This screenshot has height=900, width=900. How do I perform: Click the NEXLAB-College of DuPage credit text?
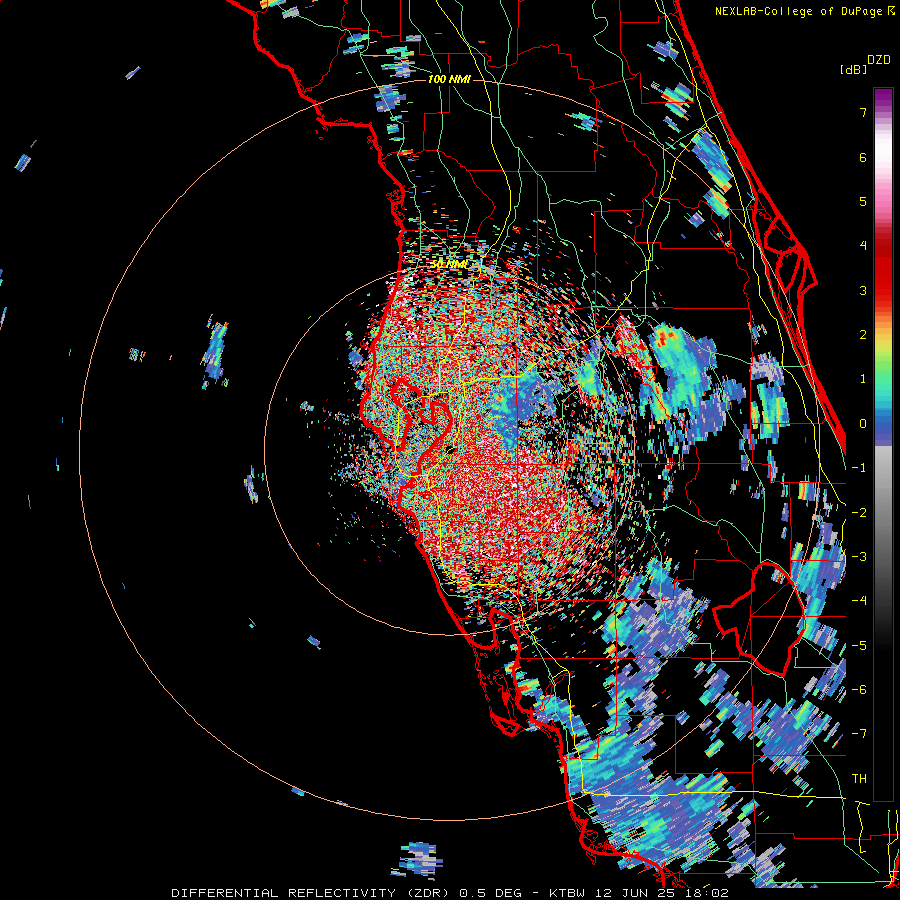point(804,11)
